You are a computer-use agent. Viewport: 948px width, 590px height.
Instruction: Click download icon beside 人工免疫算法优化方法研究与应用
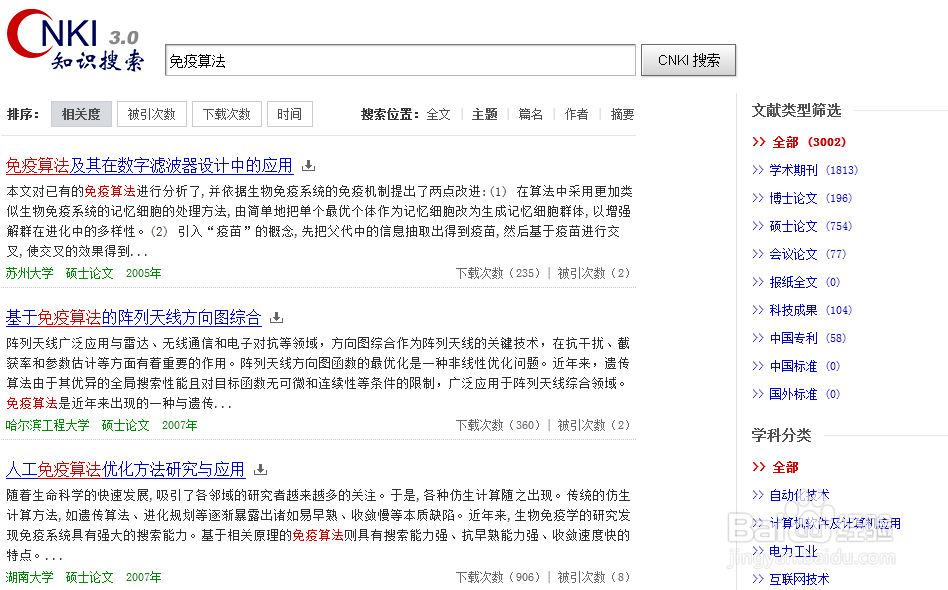[259, 469]
